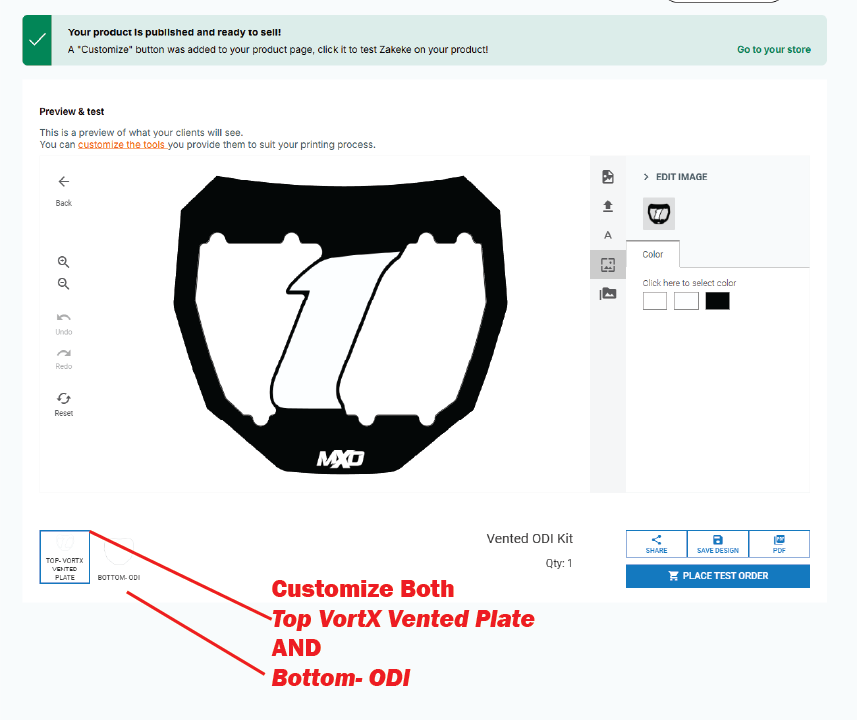Screen dimensions: 858x720
Task: Reset the design with Reset icon
Action: [64, 398]
